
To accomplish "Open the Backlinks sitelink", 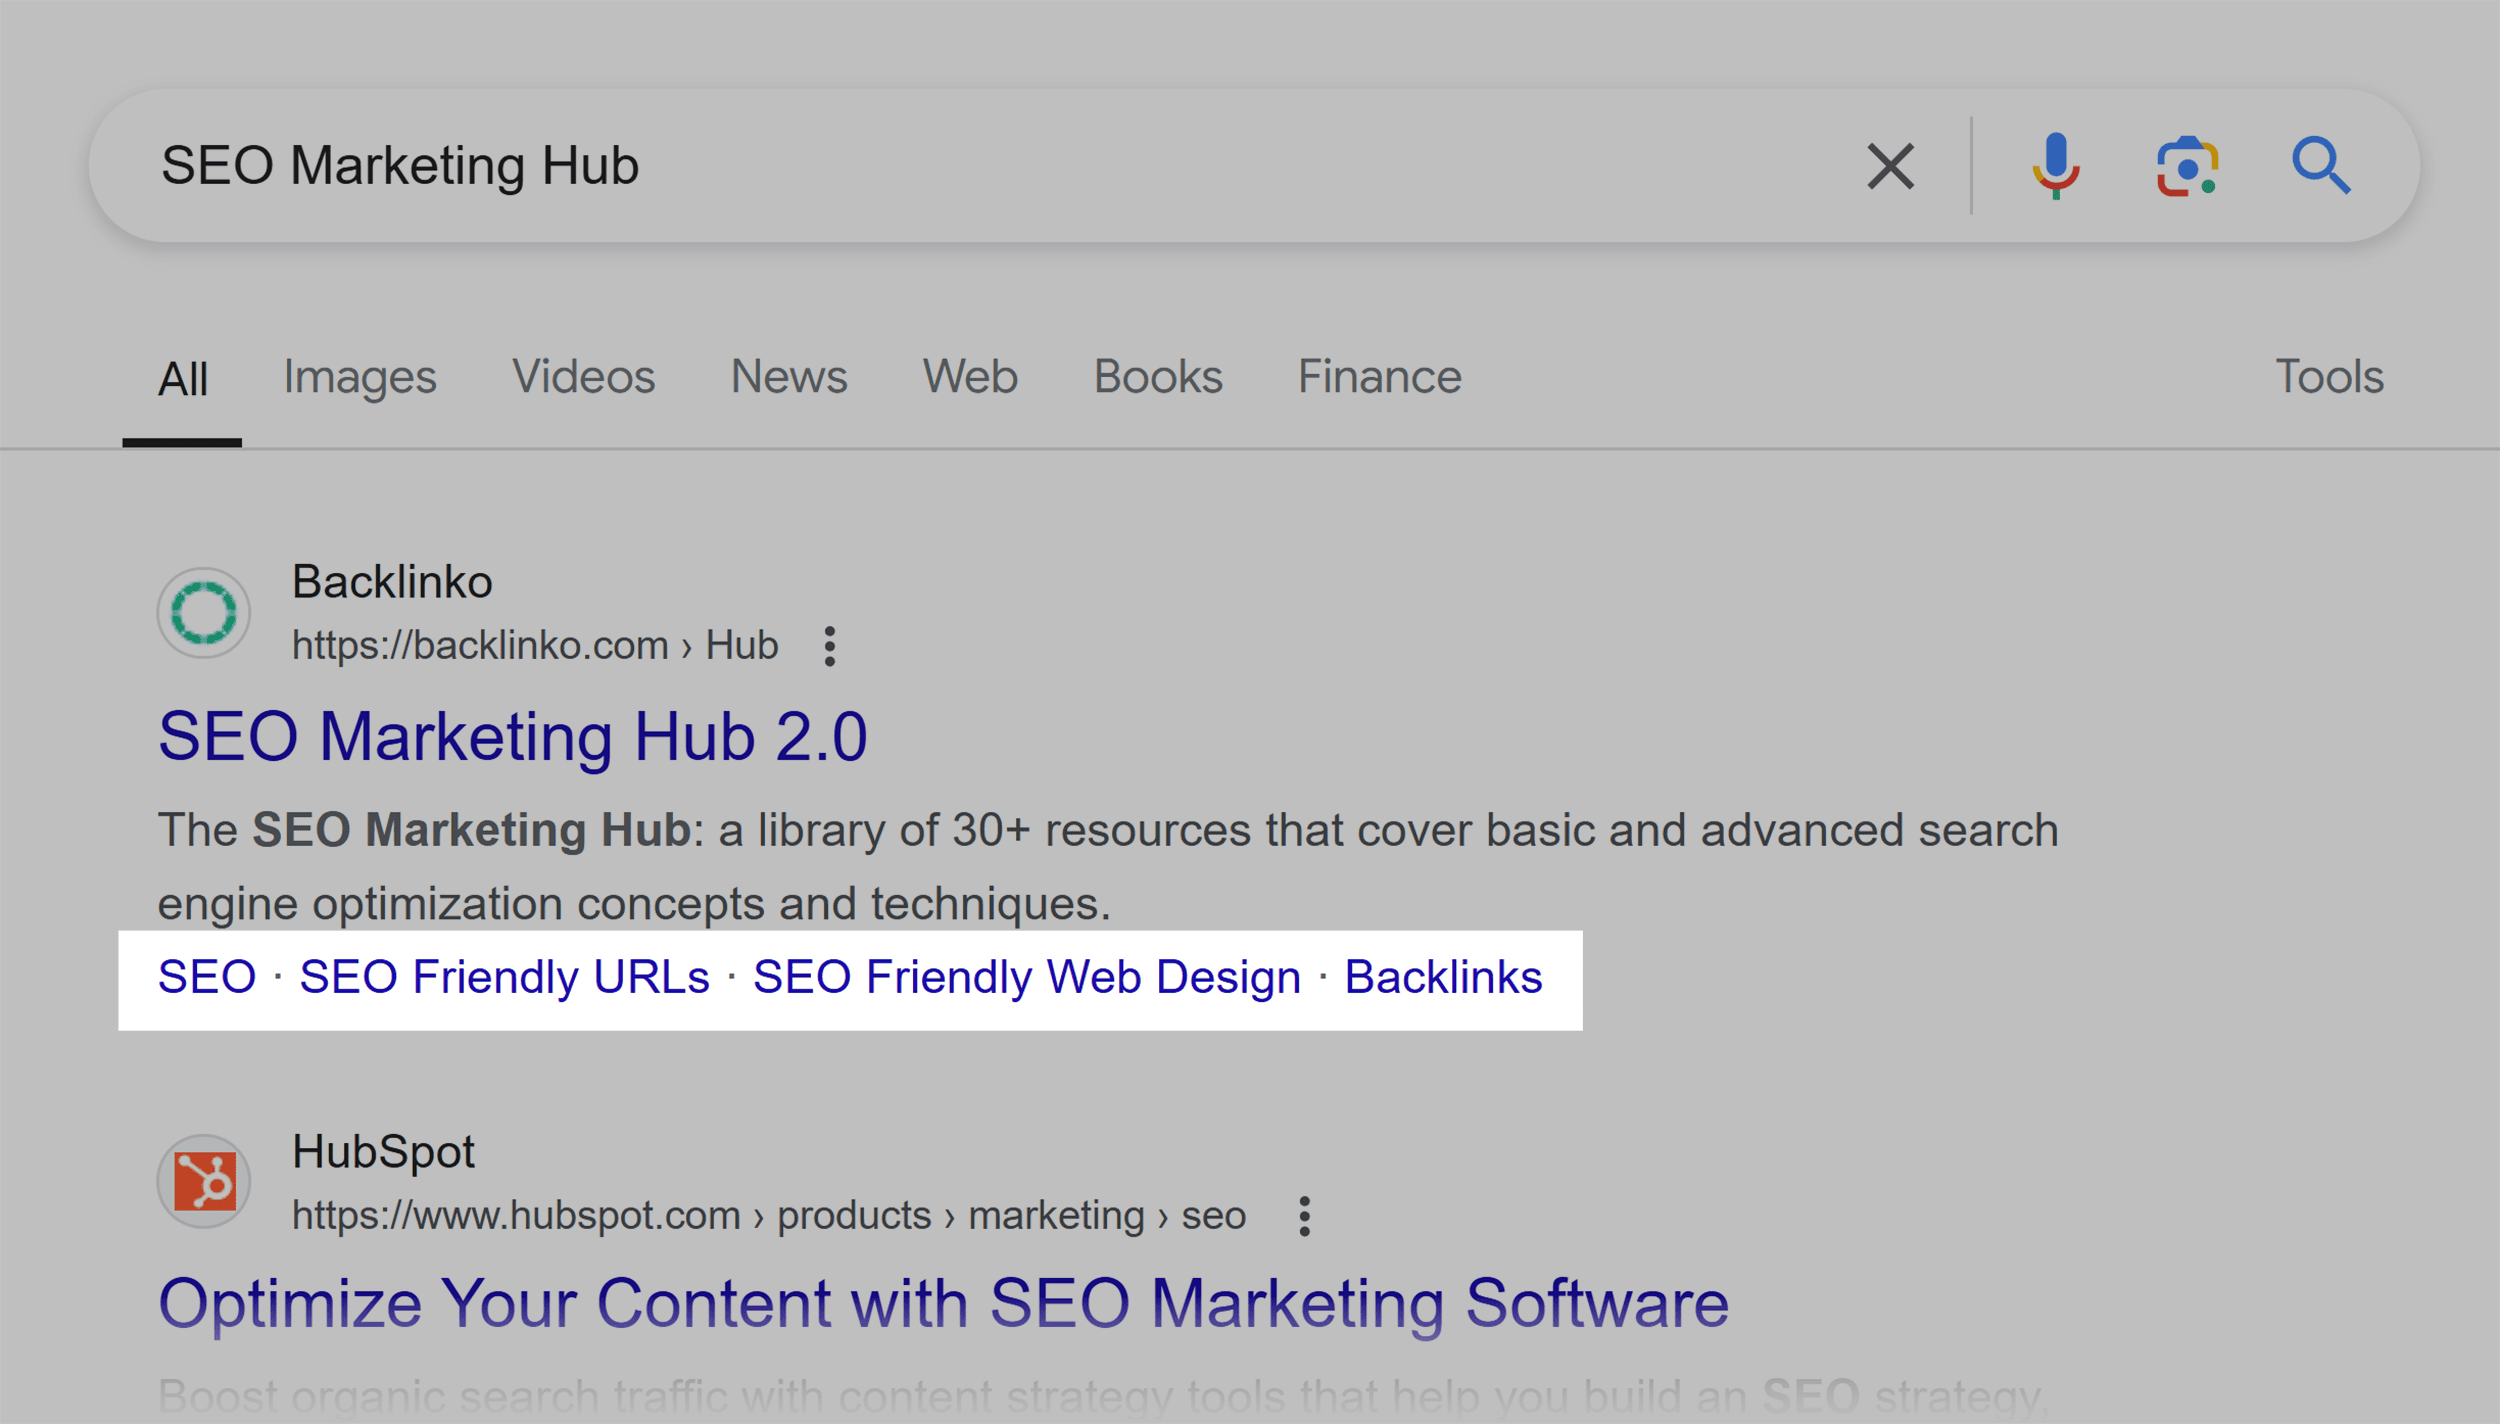I will pos(1443,977).
